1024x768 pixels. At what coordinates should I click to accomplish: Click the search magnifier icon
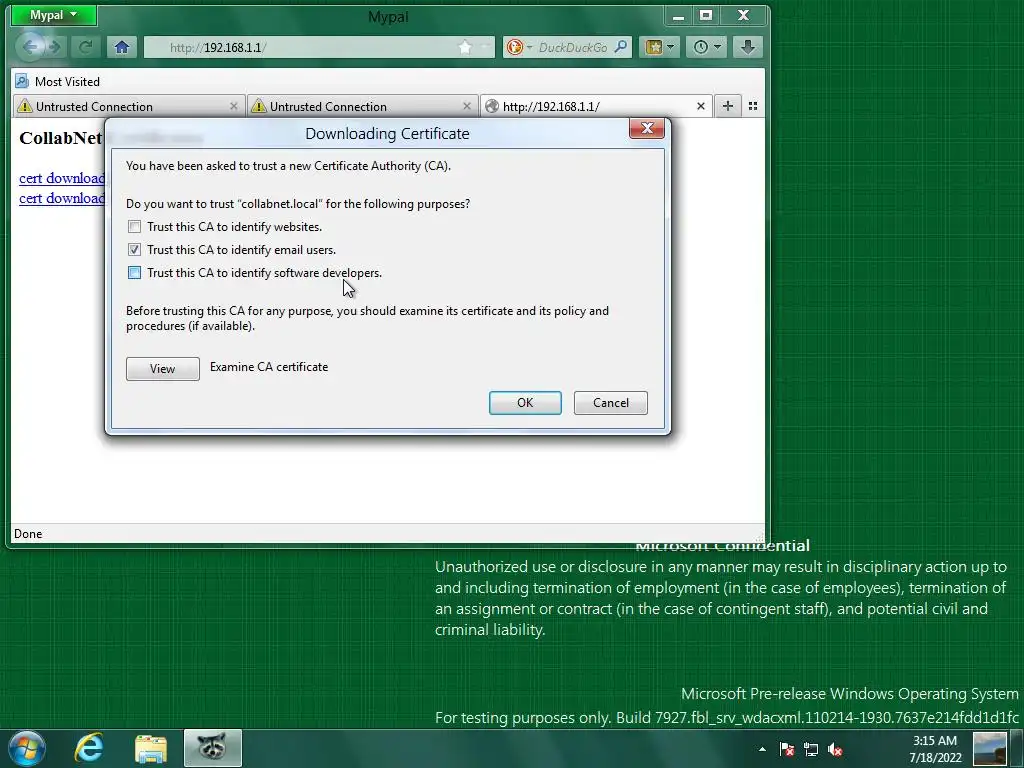click(x=621, y=47)
